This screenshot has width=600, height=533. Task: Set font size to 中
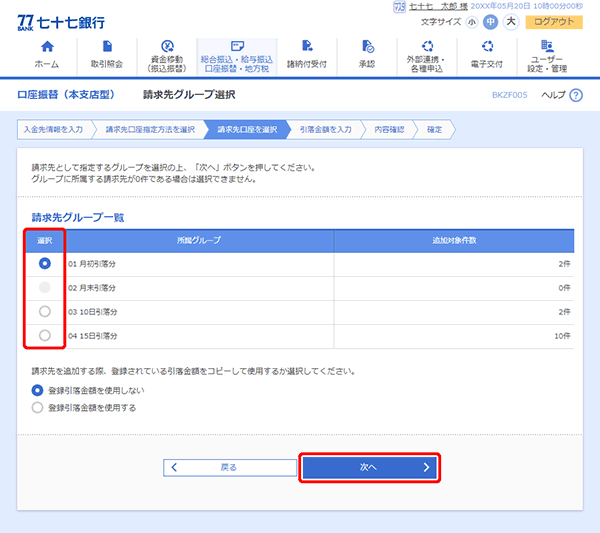(x=490, y=22)
